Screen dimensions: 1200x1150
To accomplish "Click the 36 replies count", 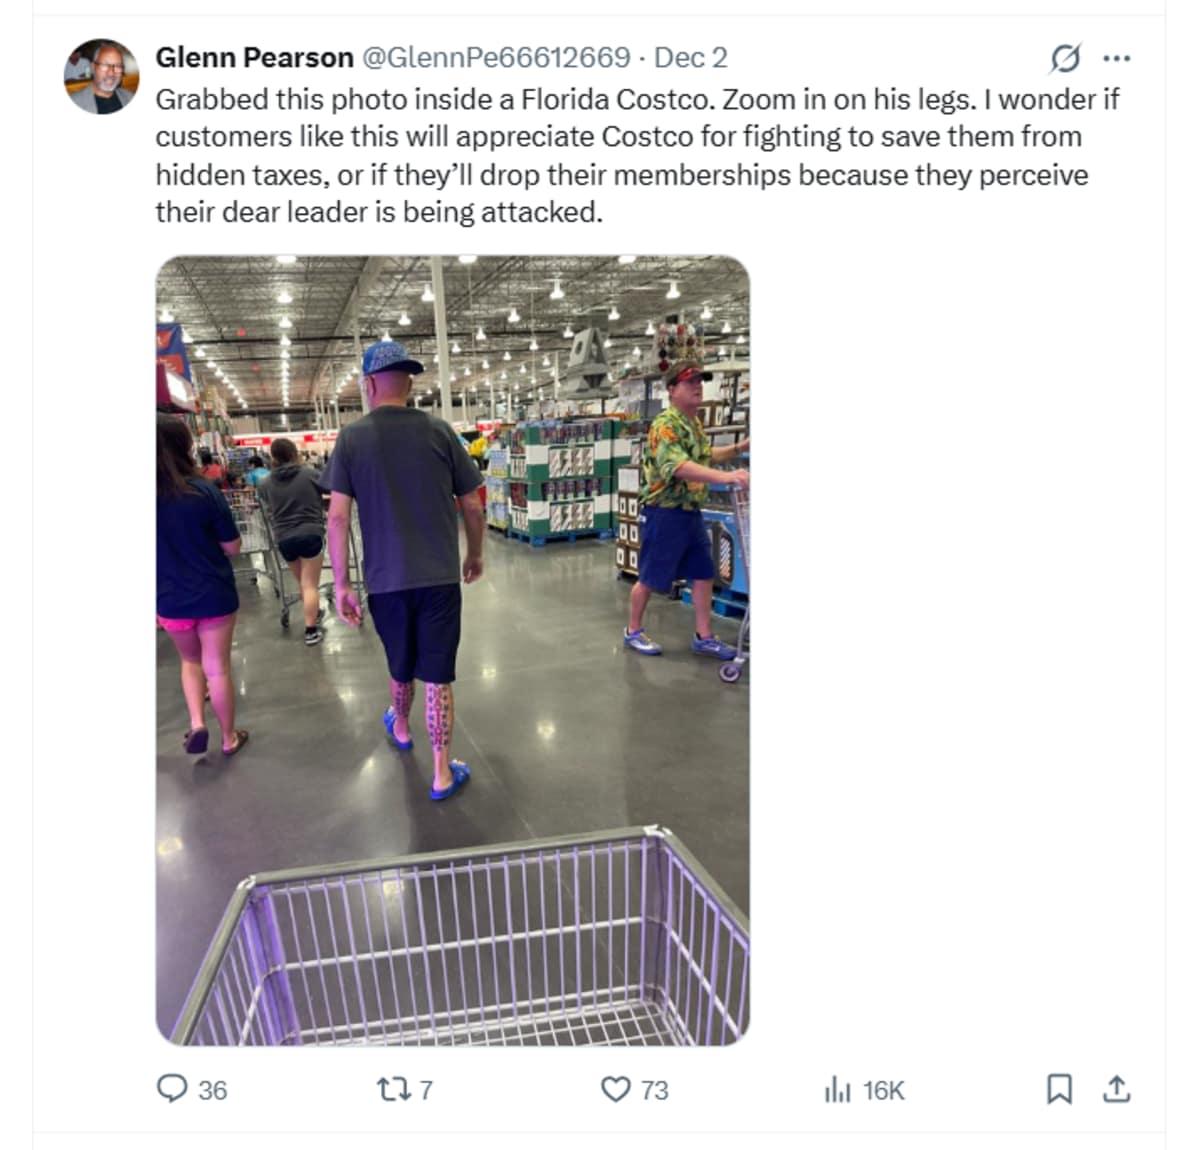I will click(x=212, y=1090).
